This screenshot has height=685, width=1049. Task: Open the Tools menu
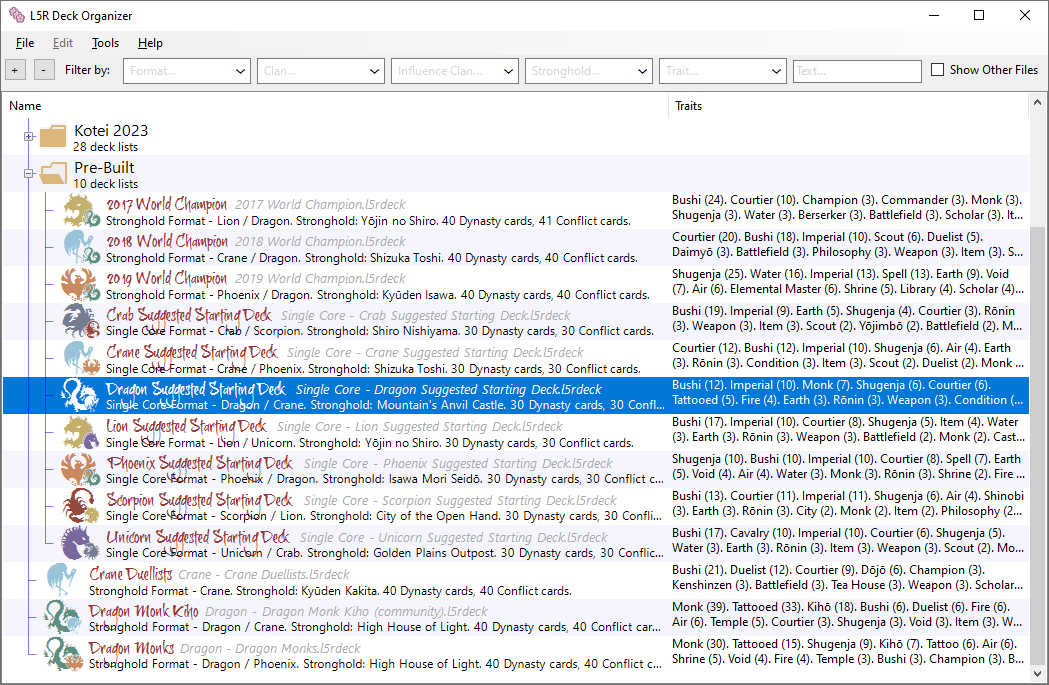point(105,43)
